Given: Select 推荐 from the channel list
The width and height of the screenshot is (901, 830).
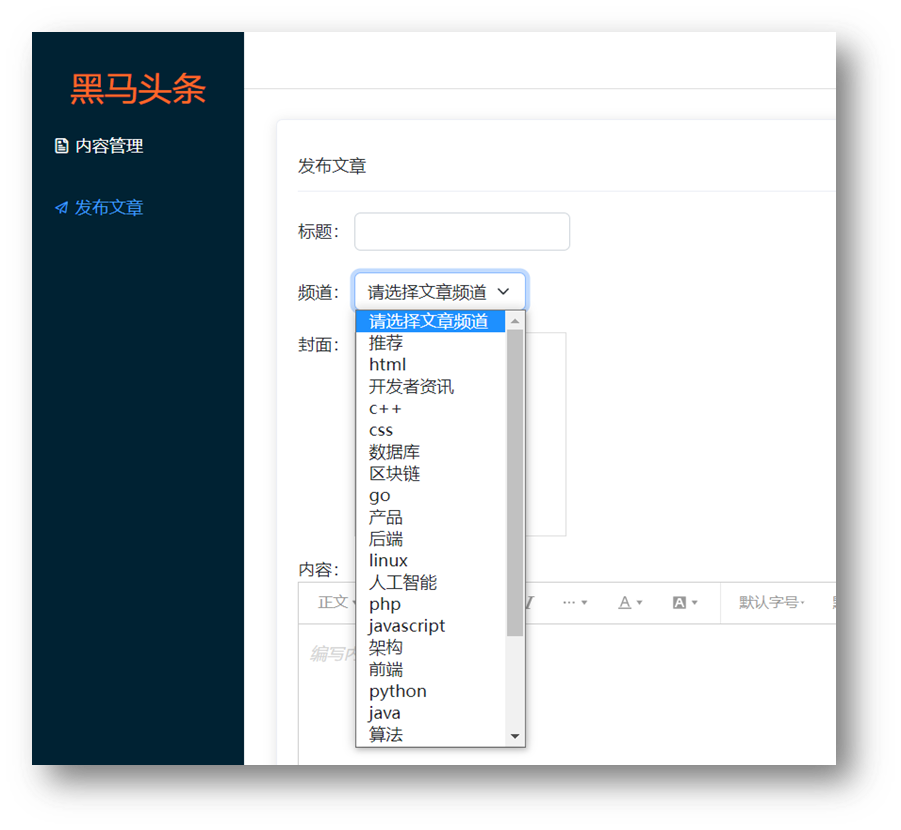Looking at the screenshot, I should (386, 343).
